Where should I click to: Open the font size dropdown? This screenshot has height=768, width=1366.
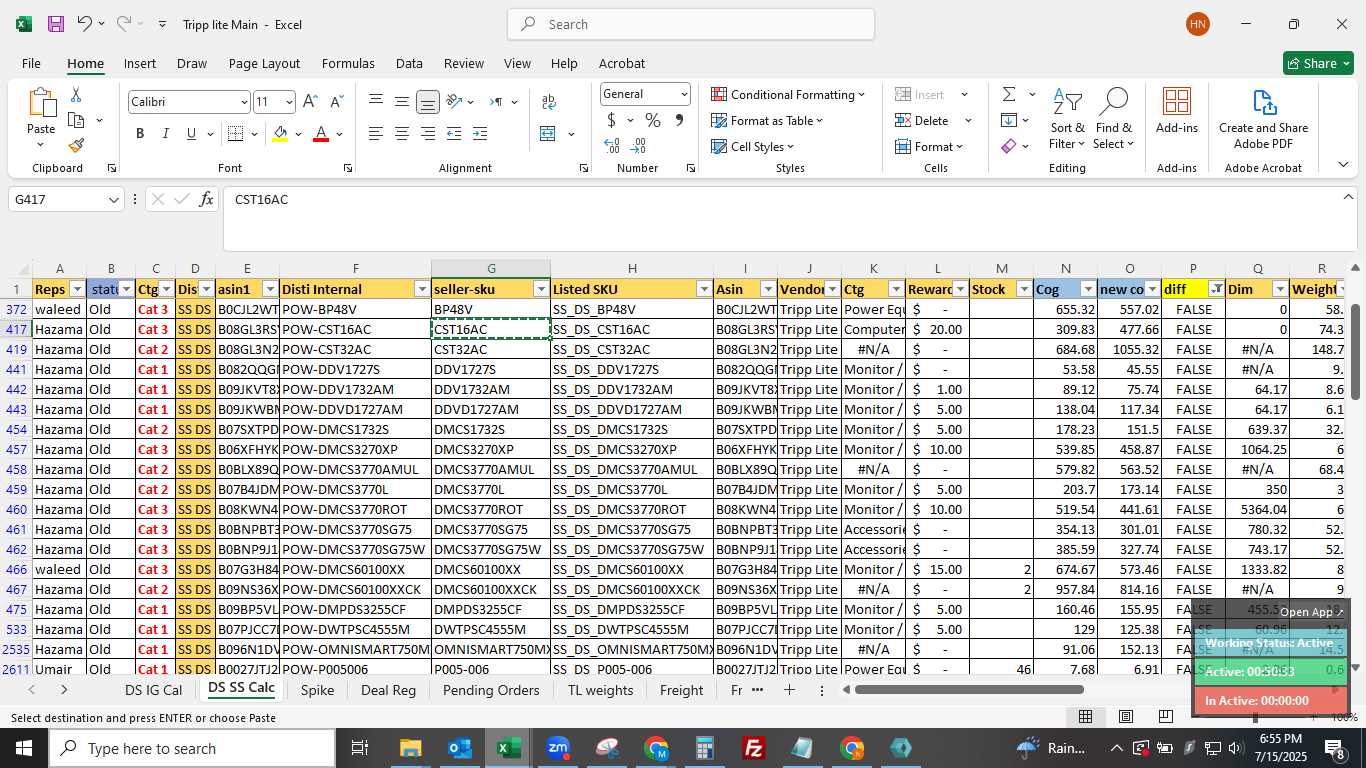[289, 102]
